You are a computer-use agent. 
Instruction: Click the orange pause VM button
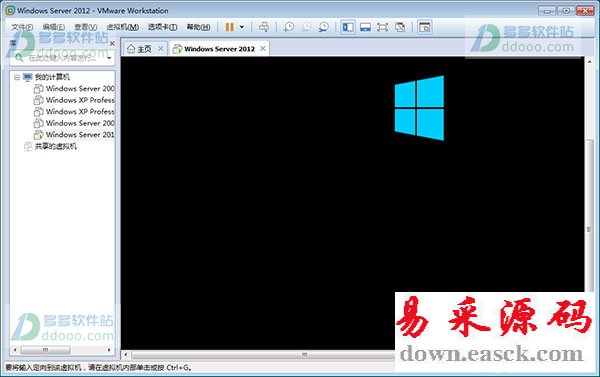229,27
